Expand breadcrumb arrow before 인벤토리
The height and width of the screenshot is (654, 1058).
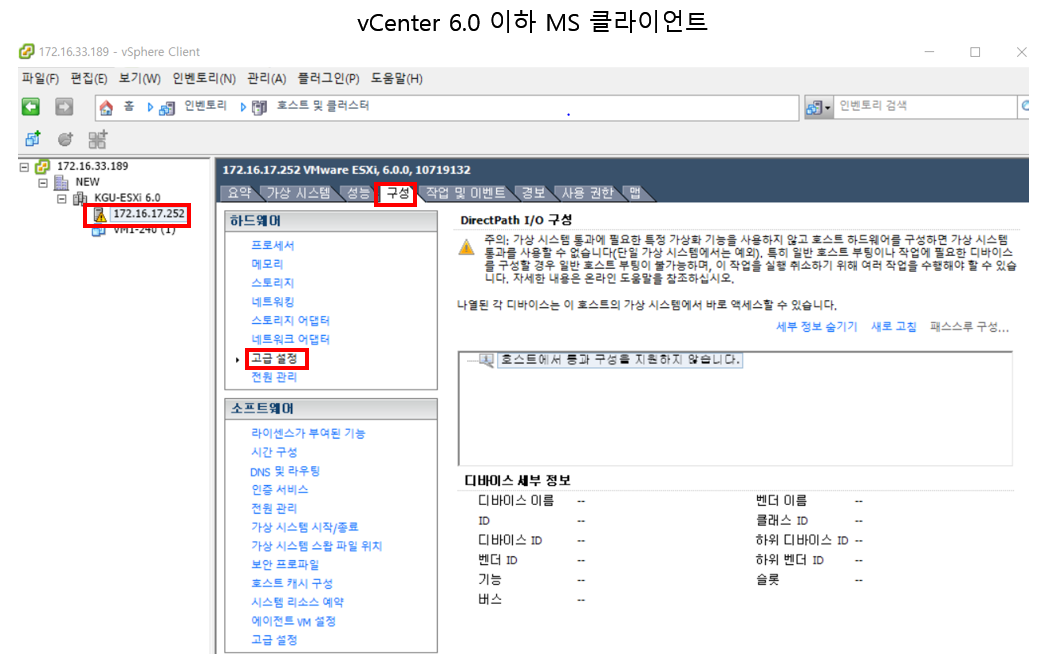pyautogui.click(x=150, y=107)
